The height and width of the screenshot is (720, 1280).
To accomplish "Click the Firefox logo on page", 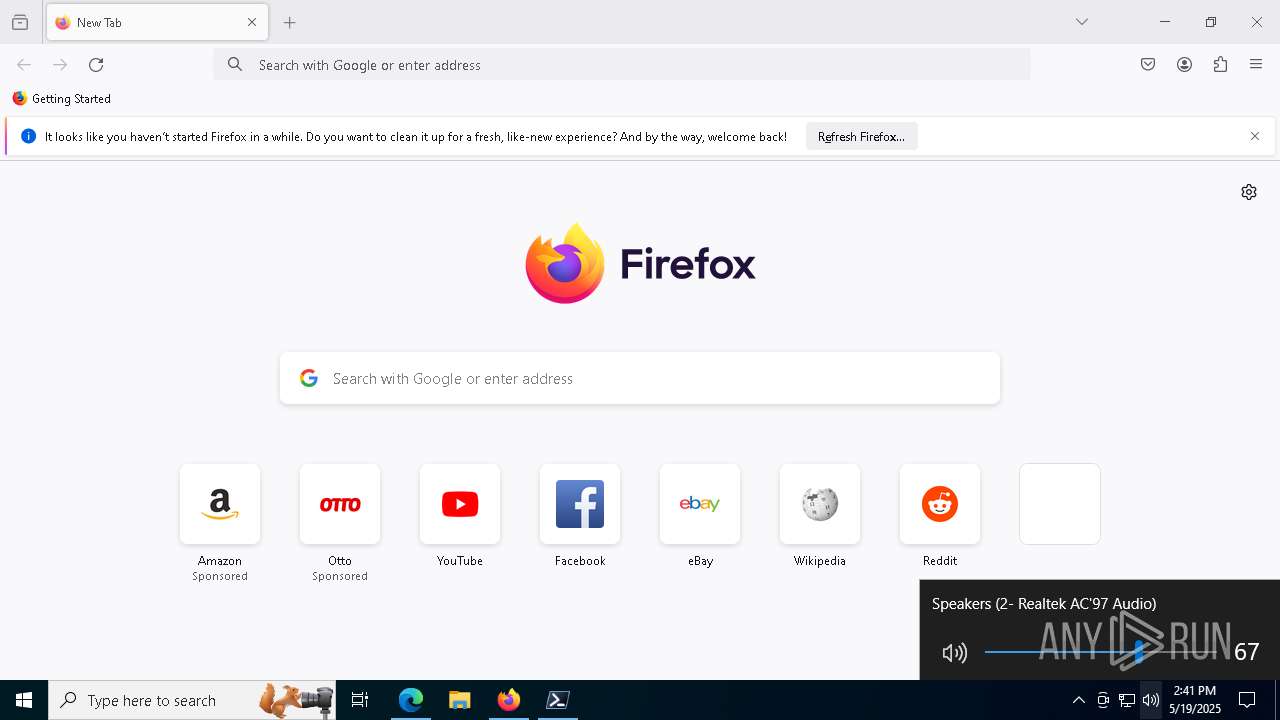I will (x=640, y=264).
